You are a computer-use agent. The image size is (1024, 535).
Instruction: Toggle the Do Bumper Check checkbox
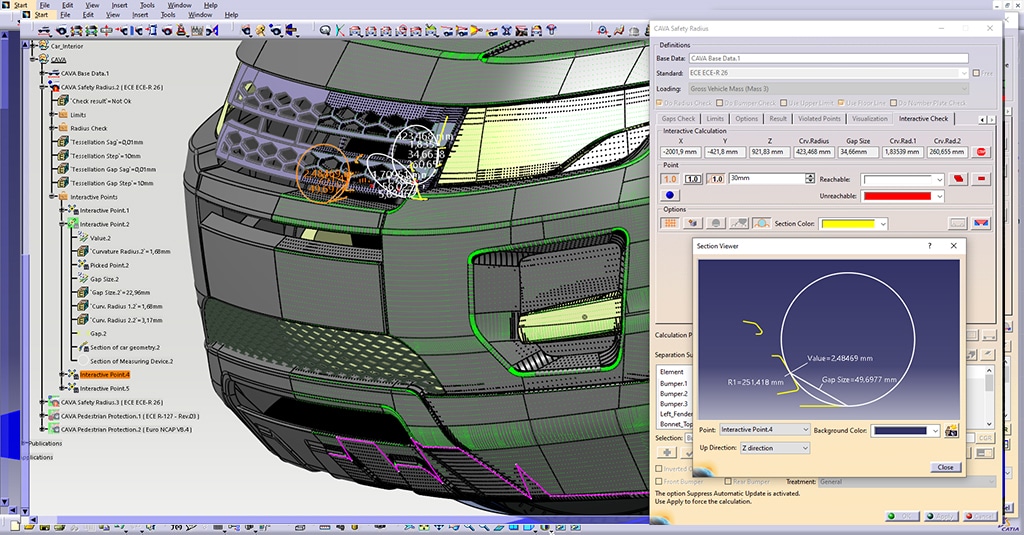pos(720,103)
